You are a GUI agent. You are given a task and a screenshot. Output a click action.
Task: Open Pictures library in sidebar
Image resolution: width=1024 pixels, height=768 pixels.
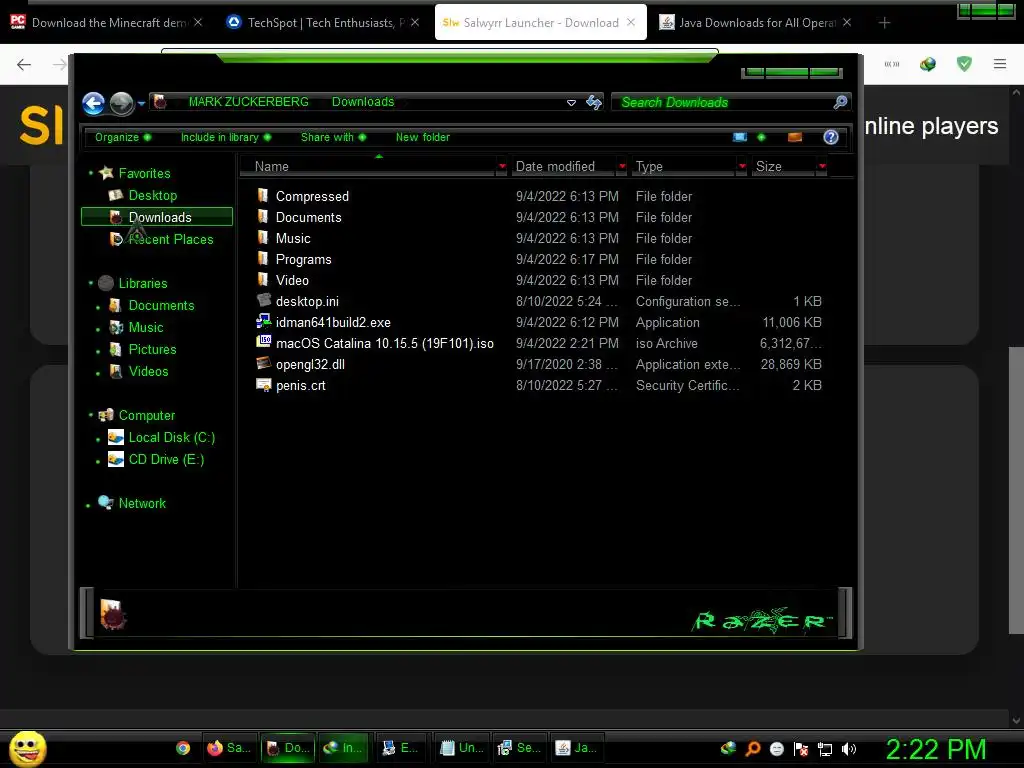tap(152, 349)
